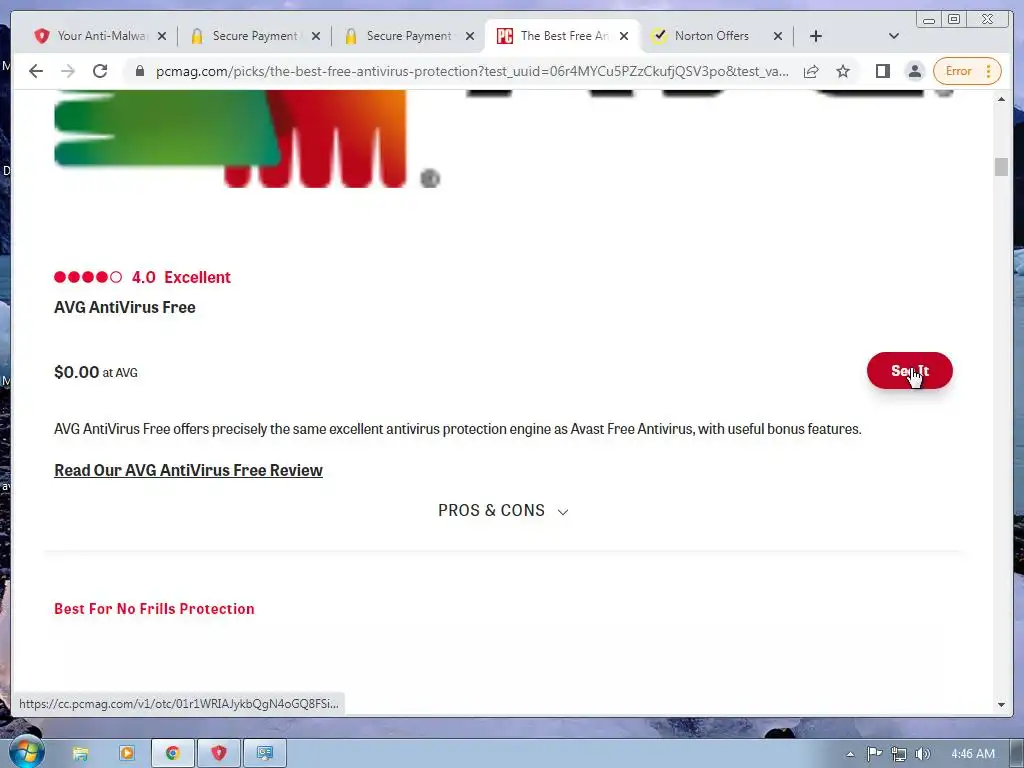Click the AVG AntiVirus Free title
The image size is (1024, 768).
coord(125,307)
